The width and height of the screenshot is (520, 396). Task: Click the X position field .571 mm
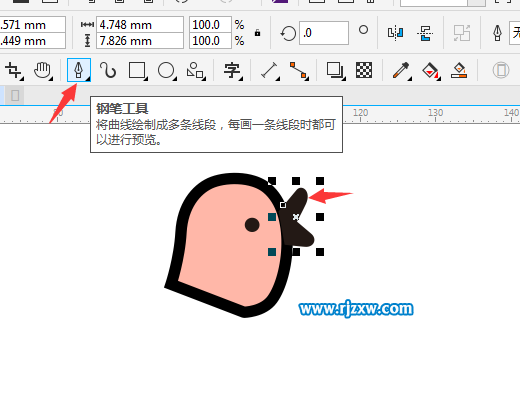point(33,25)
